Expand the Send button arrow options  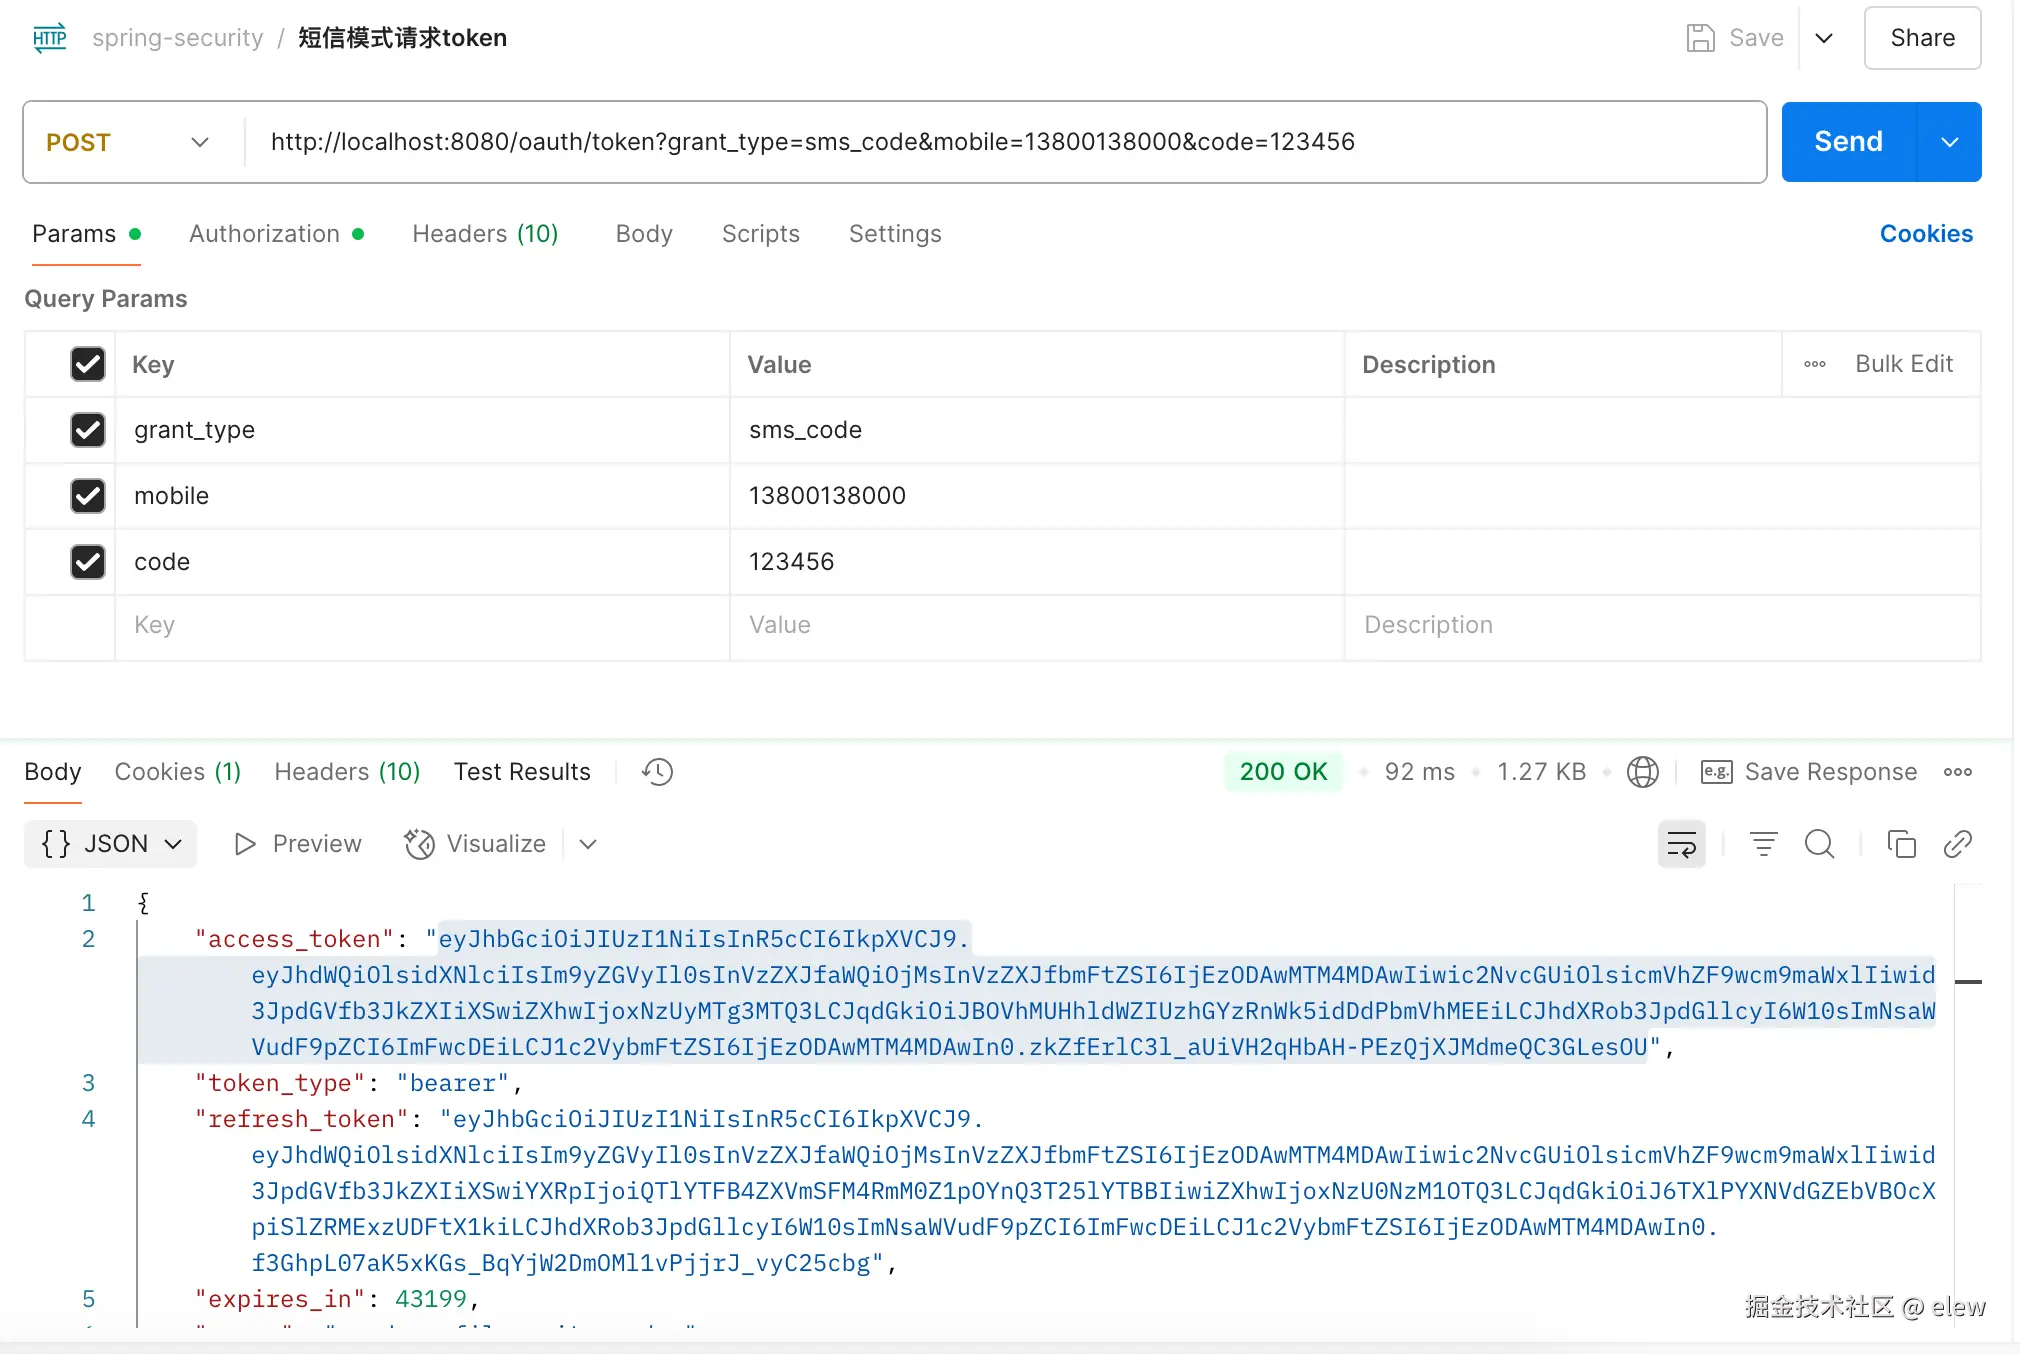pos(1949,142)
